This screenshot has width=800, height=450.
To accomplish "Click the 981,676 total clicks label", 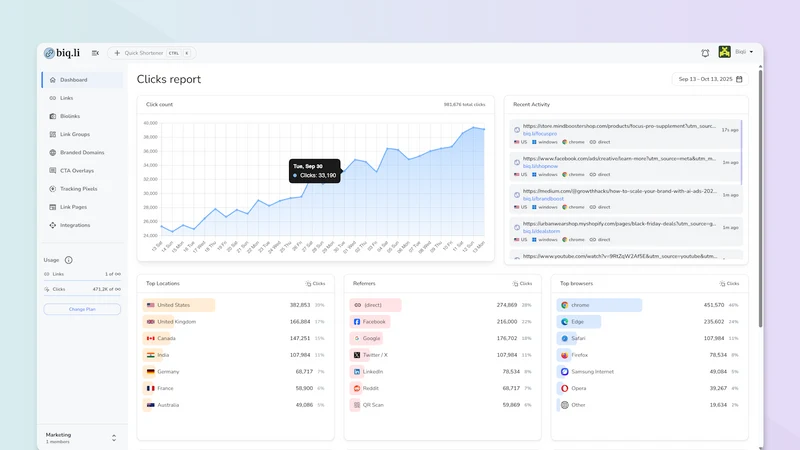I will tap(464, 105).
